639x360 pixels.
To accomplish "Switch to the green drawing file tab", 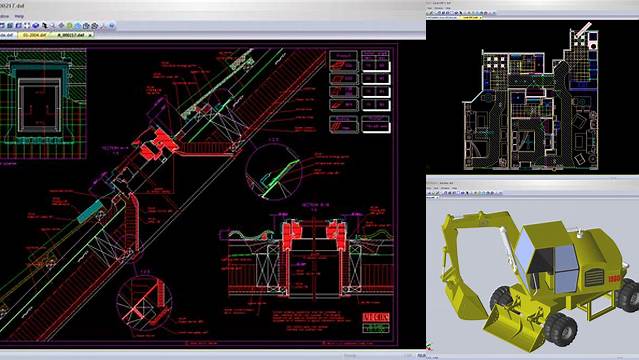I will click(70, 35).
